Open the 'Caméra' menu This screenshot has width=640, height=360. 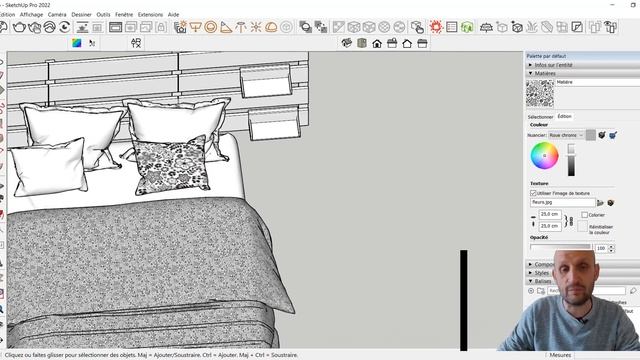tap(57, 15)
